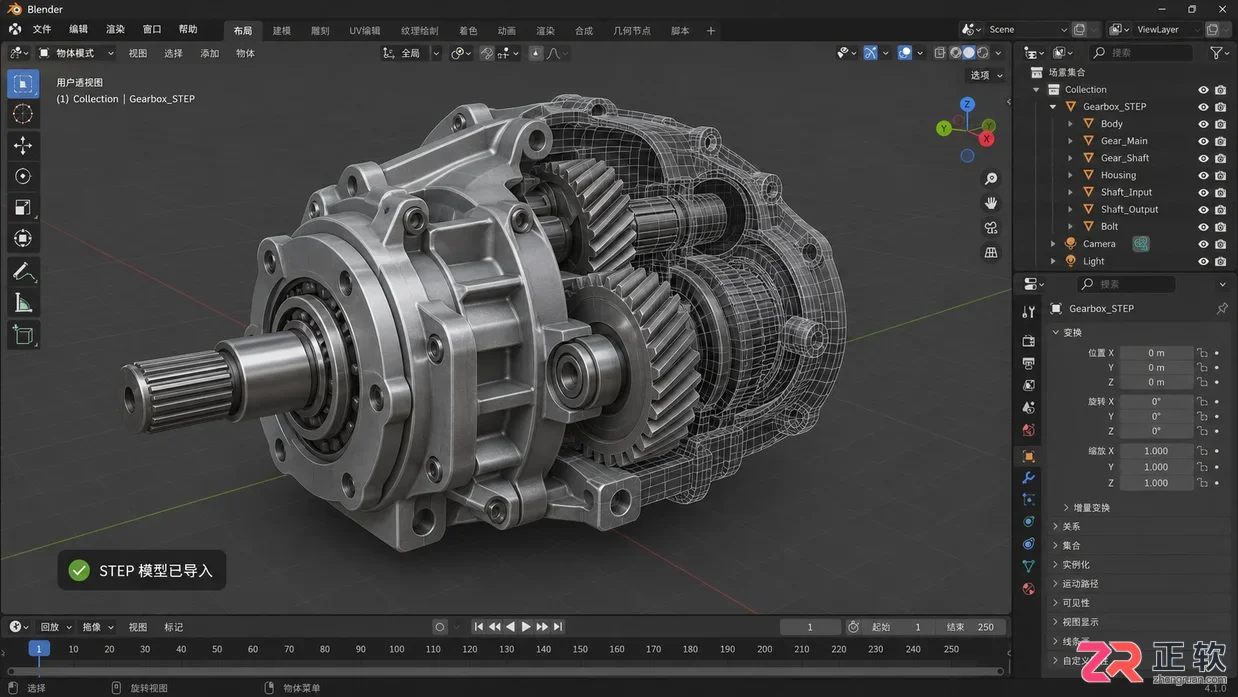The image size is (1238, 697).
Task: Open the Object properties tab
Action: click(1028, 456)
